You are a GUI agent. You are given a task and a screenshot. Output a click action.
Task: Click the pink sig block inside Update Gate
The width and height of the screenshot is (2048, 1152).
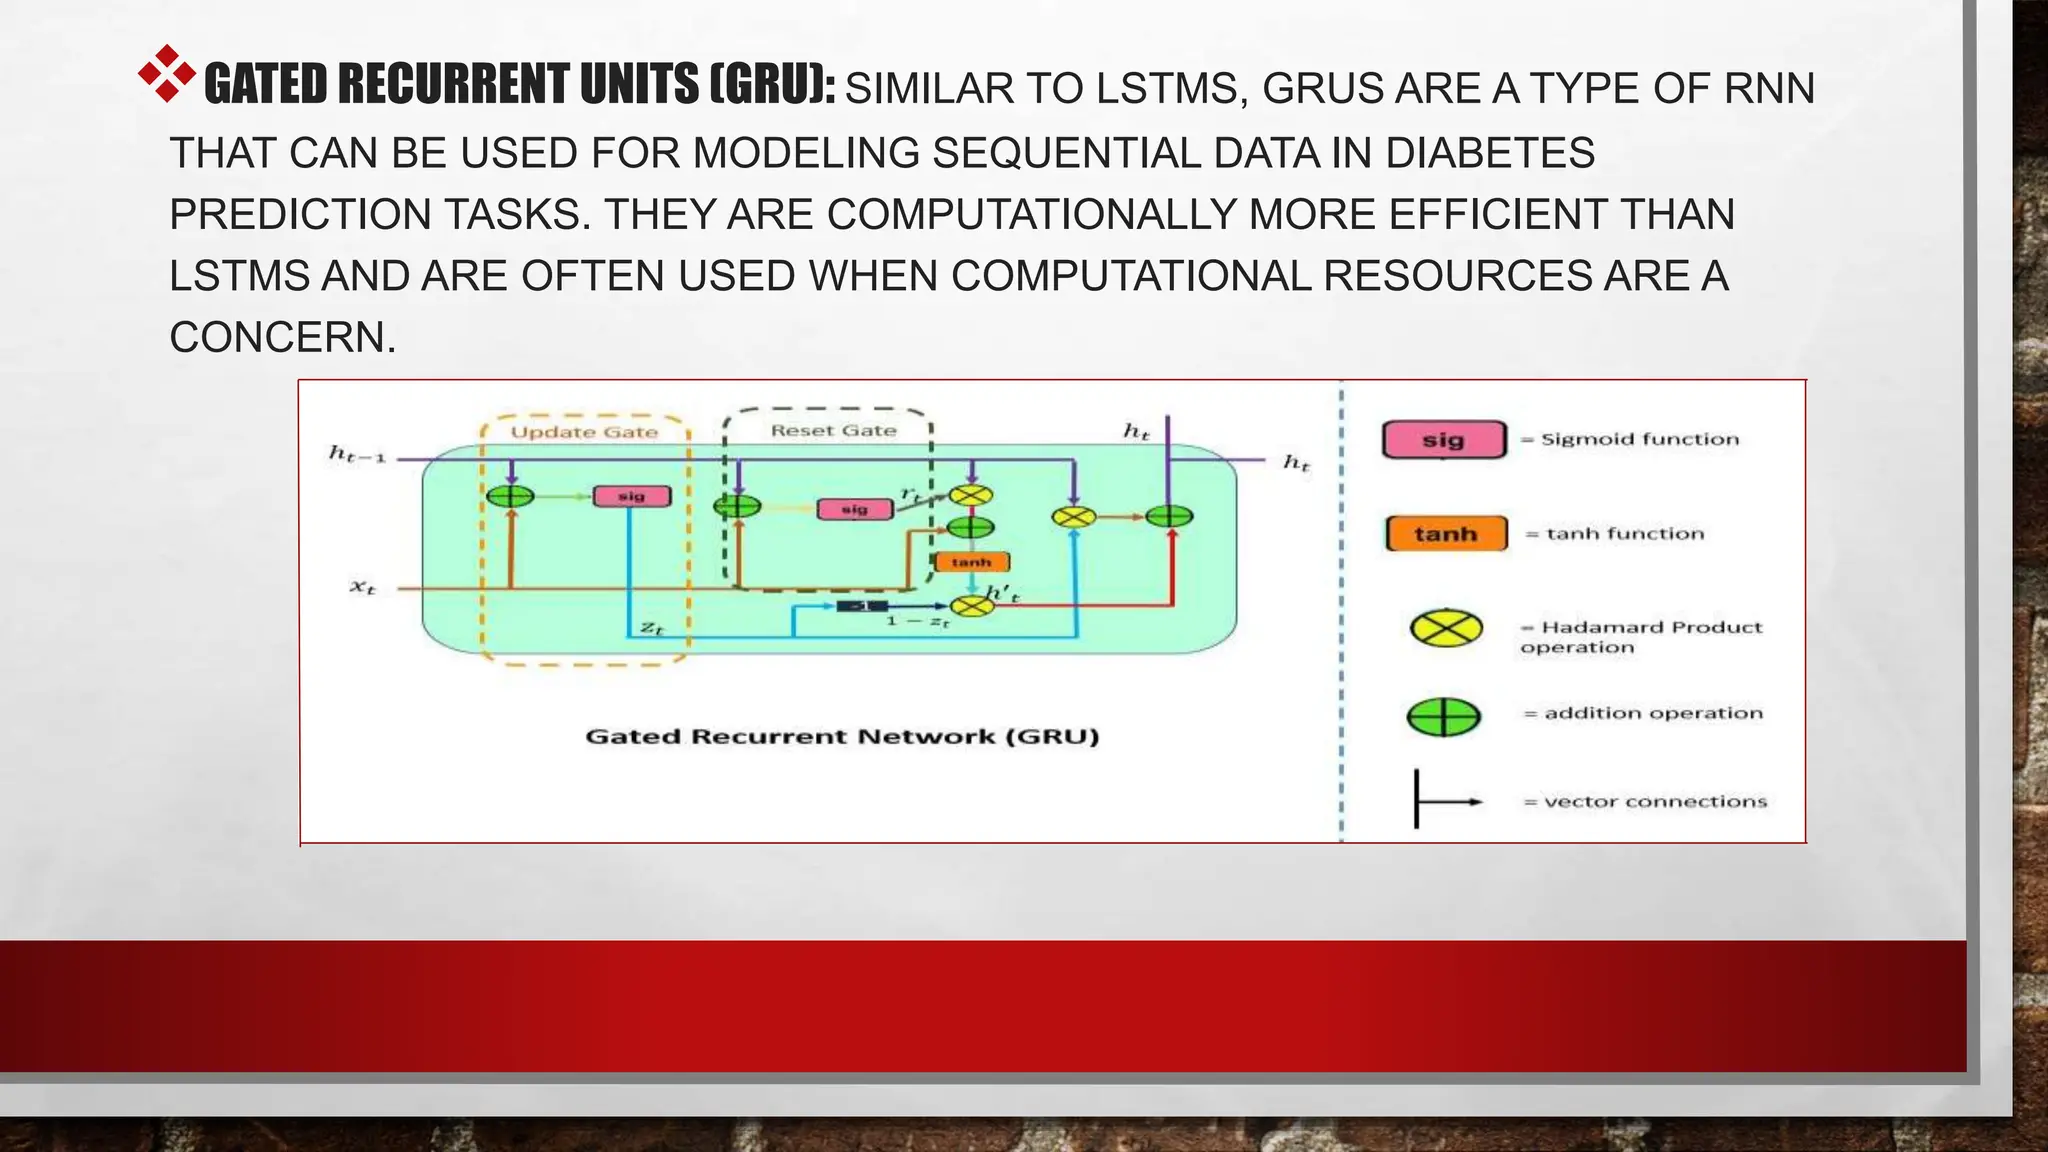point(632,496)
